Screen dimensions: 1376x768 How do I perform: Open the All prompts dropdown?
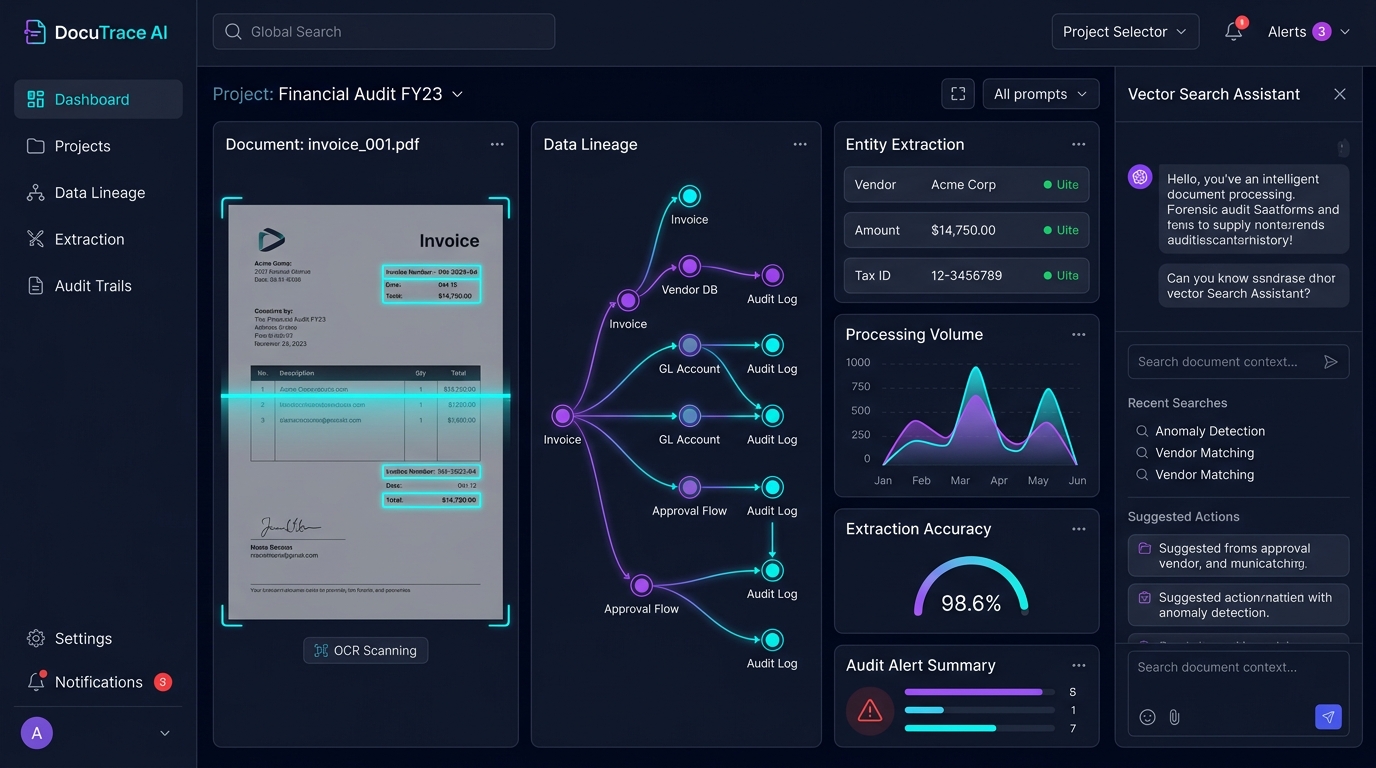[x=1041, y=94]
